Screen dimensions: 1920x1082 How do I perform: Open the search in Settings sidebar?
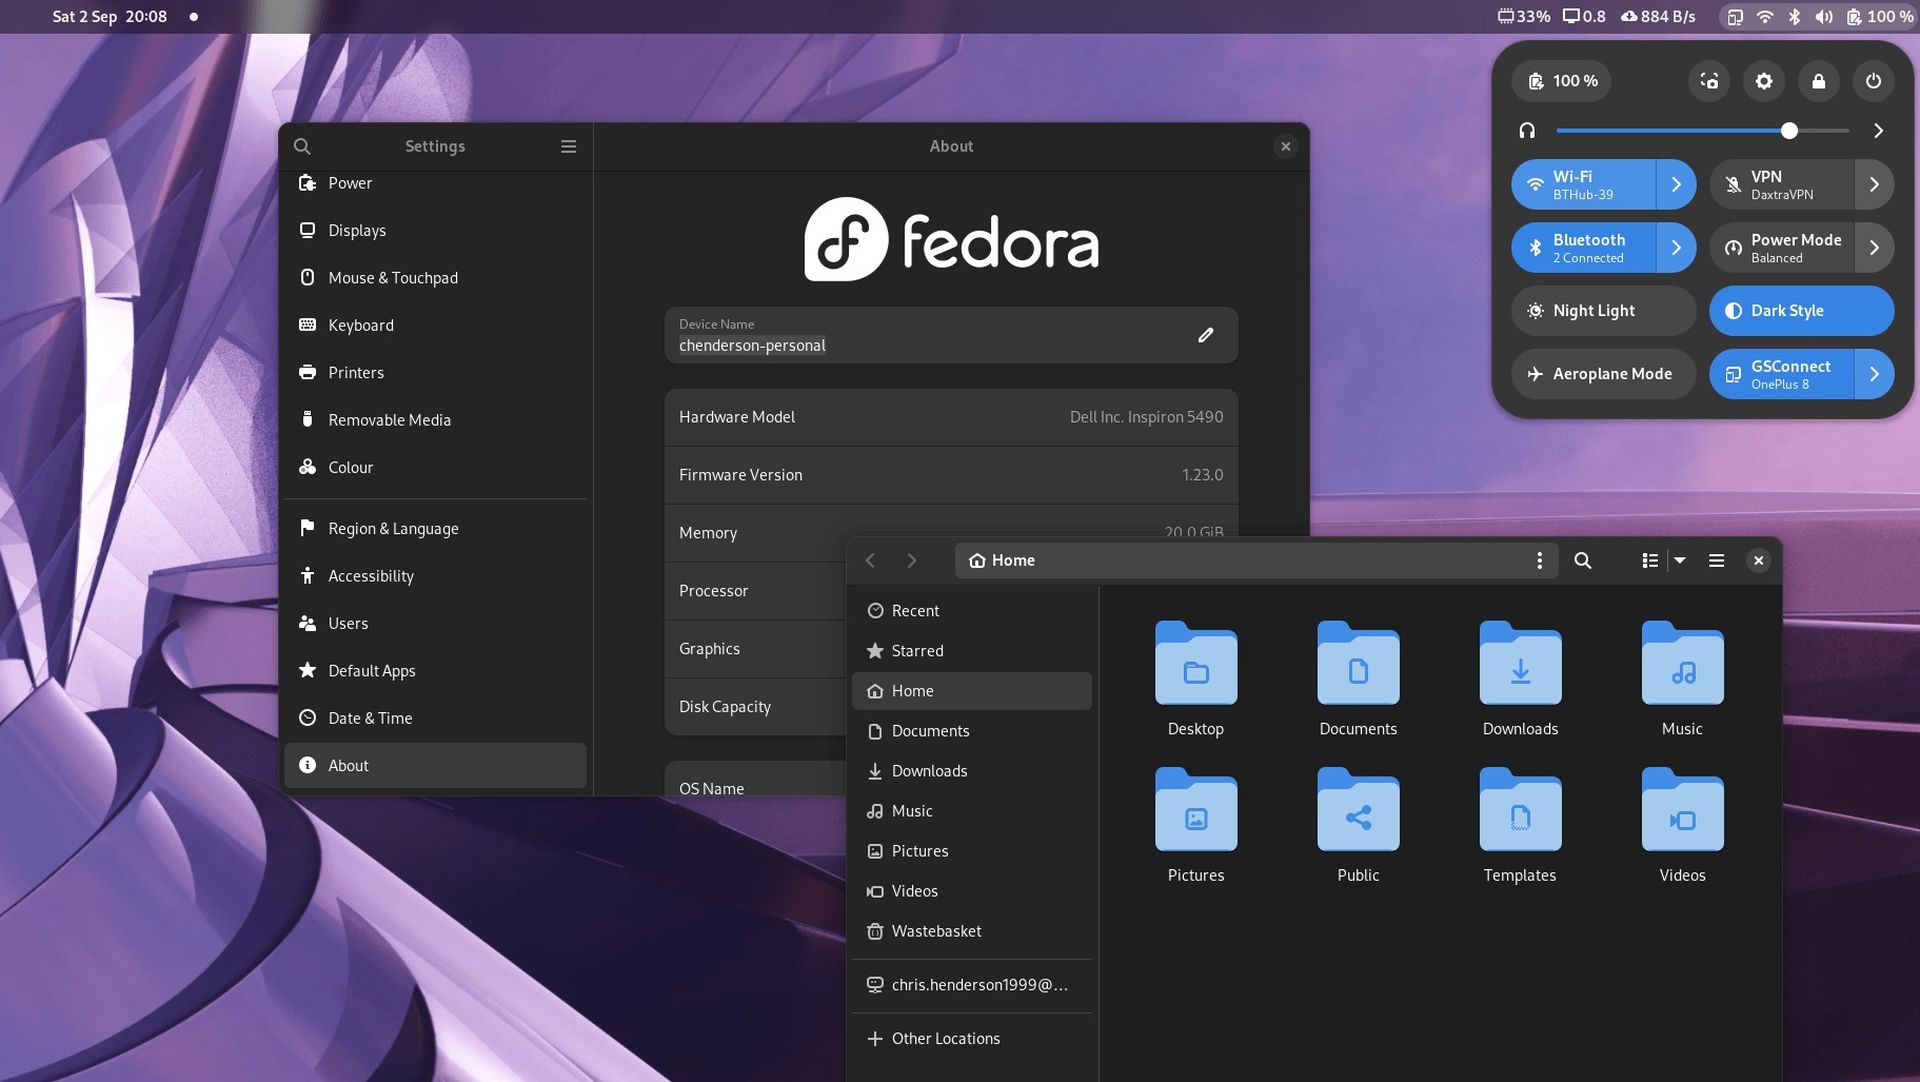tap(302, 146)
